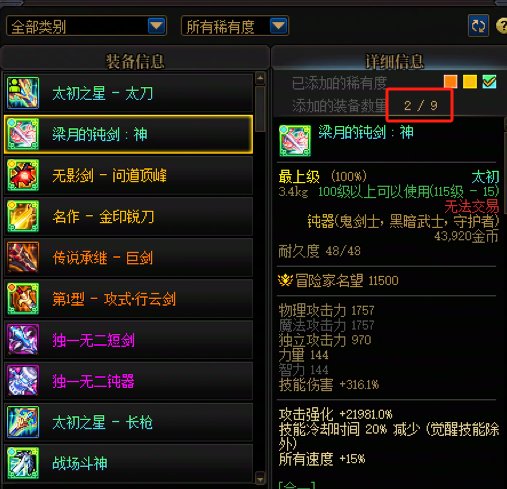This screenshot has width=507, height=489.
Task: Select the 太初之星 - 长枪 list entry
Action: click(x=129, y=422)
